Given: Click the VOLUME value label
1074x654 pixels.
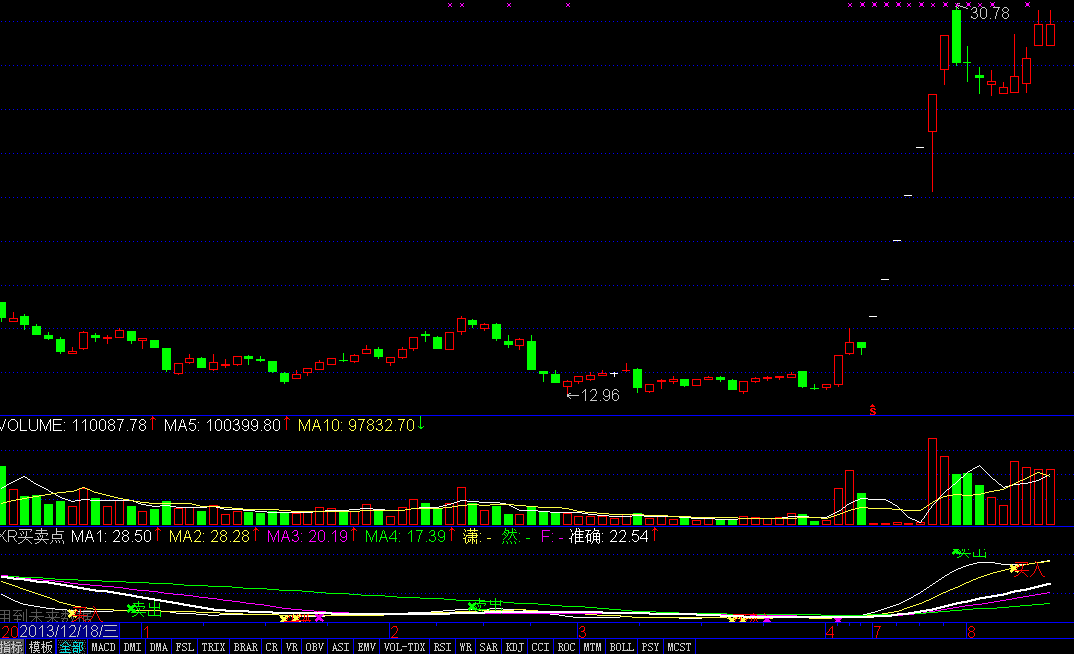Looking at the screenshot, I should coord(80,425).
